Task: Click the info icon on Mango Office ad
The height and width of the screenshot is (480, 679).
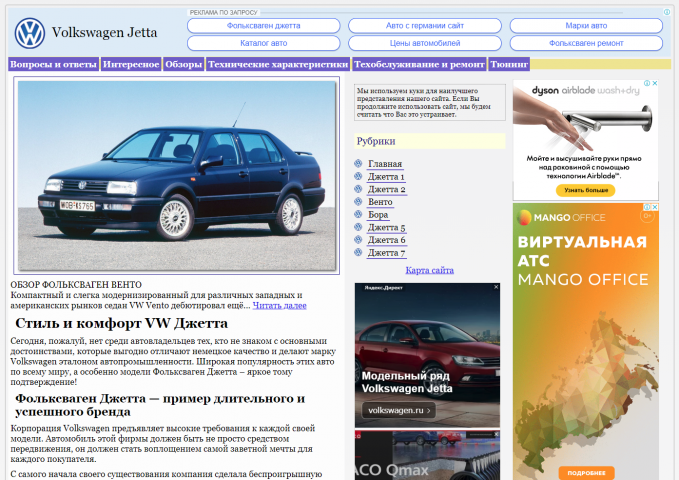Action: click(647, 207)
